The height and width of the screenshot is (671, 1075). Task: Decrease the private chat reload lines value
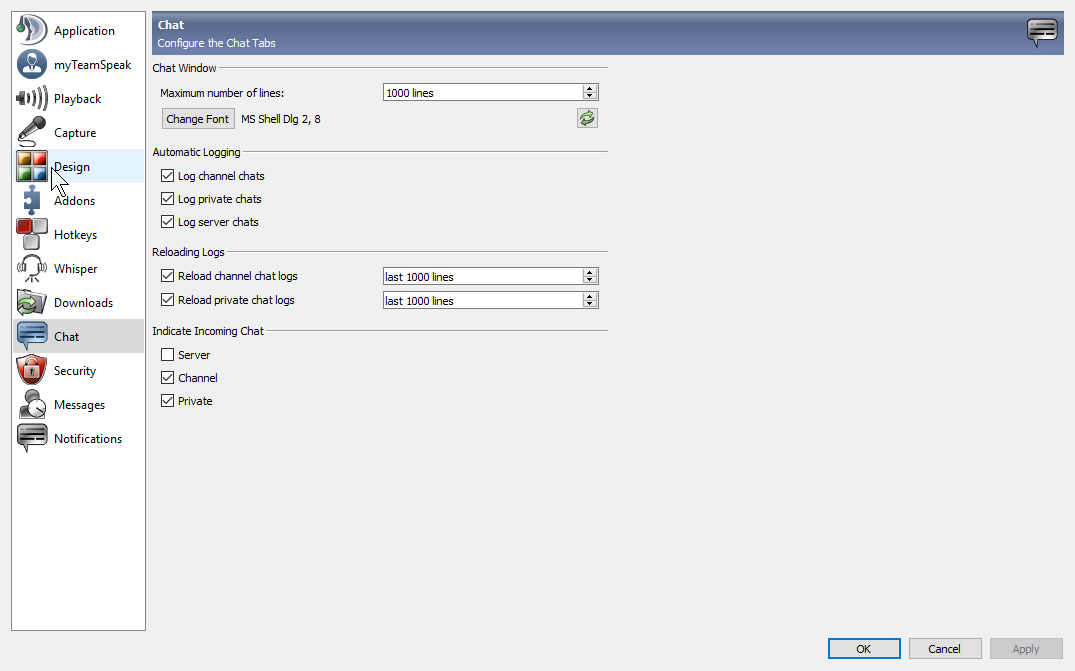[590, 304]
